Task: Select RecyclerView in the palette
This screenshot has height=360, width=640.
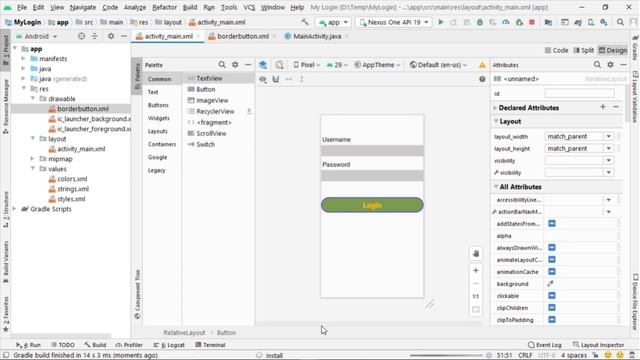Action: click(x=215, y=111)
